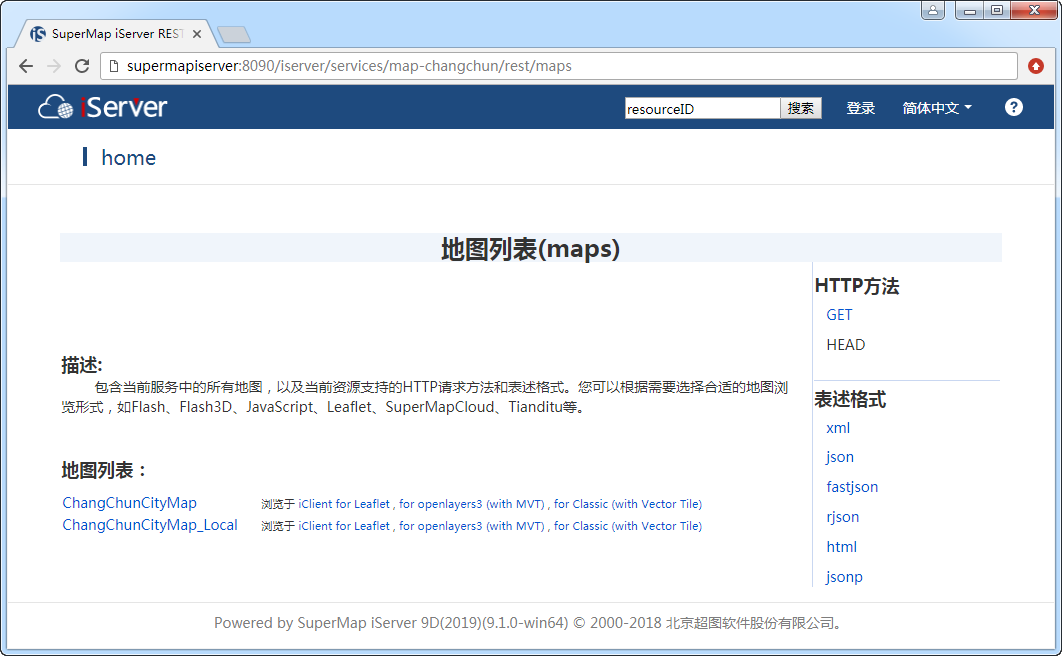
Task: Select the SuperMap iServer REST tab
Action: (x=116, y=34)
